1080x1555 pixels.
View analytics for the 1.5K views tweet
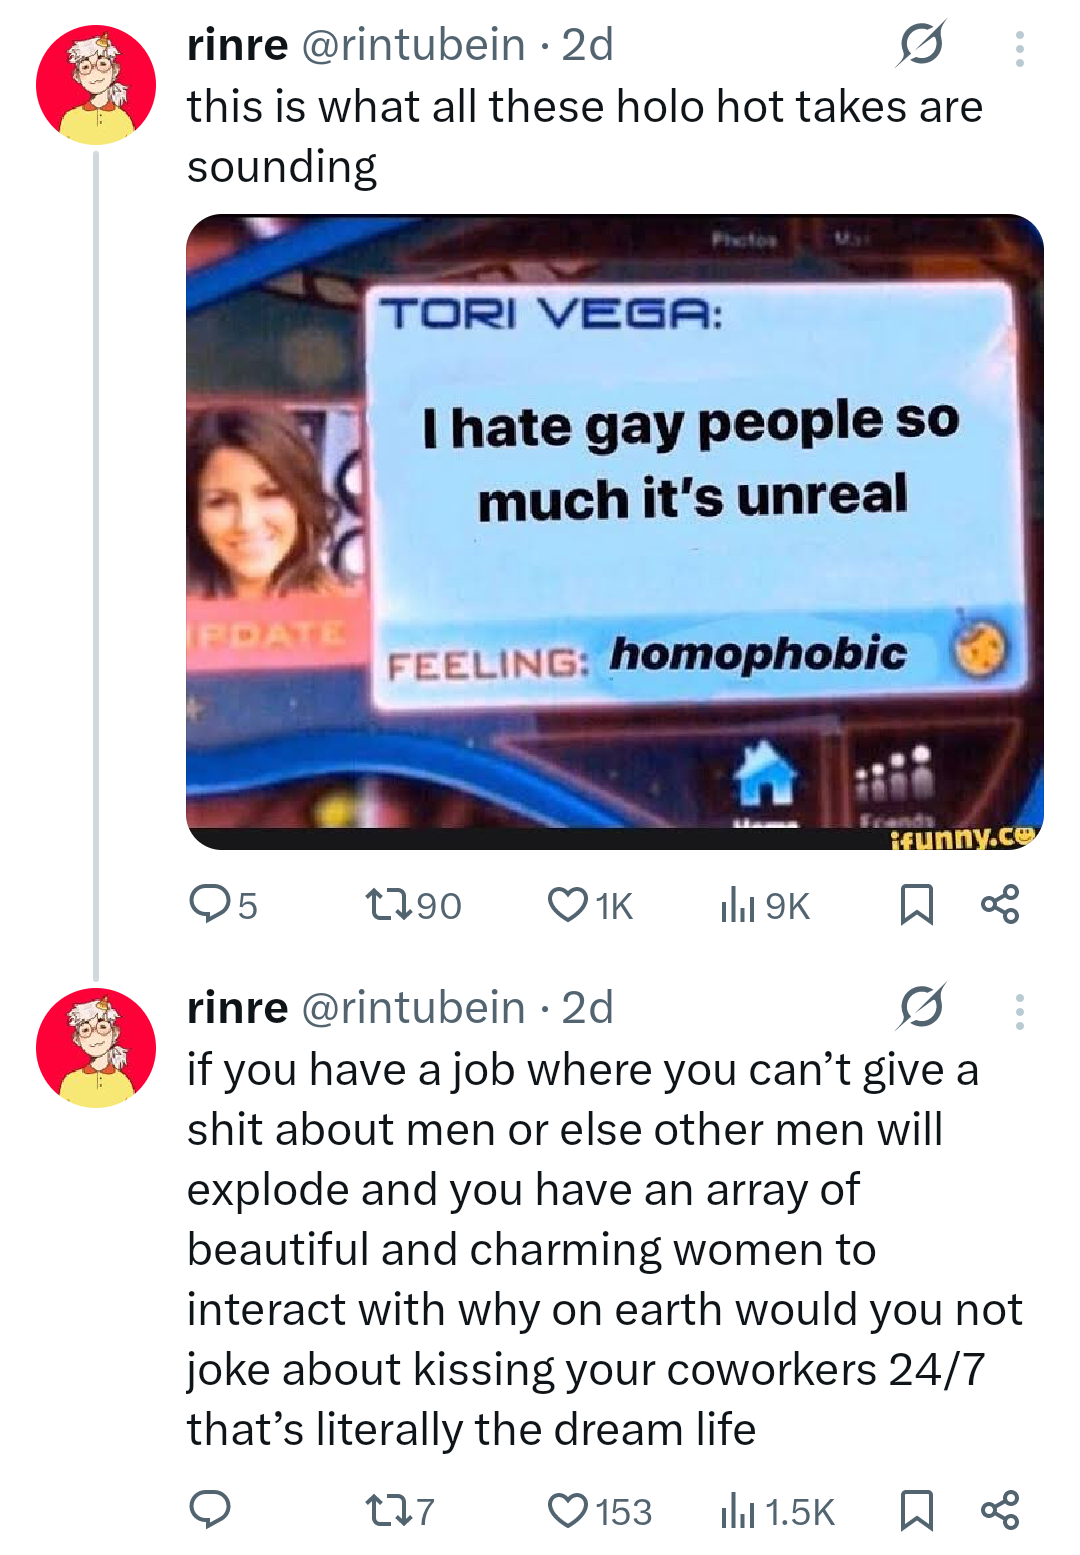click(x=737, y=1510)
